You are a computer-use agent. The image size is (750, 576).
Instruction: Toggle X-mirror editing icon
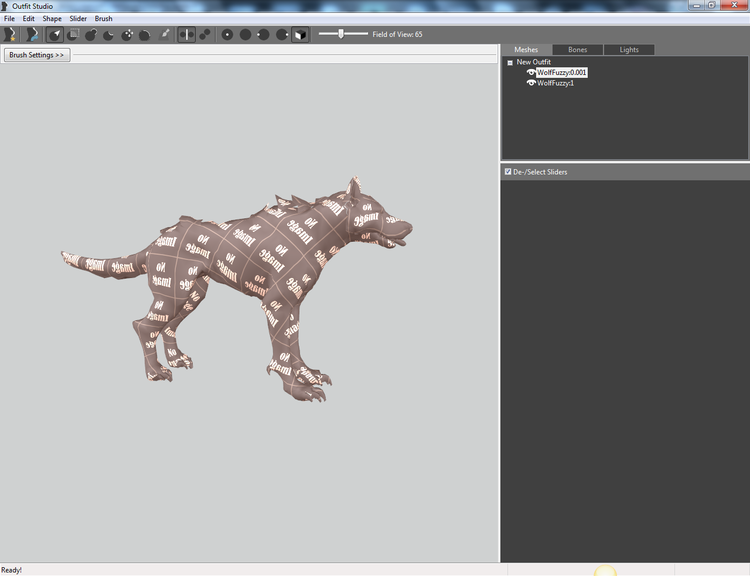[x=187, y=34]
